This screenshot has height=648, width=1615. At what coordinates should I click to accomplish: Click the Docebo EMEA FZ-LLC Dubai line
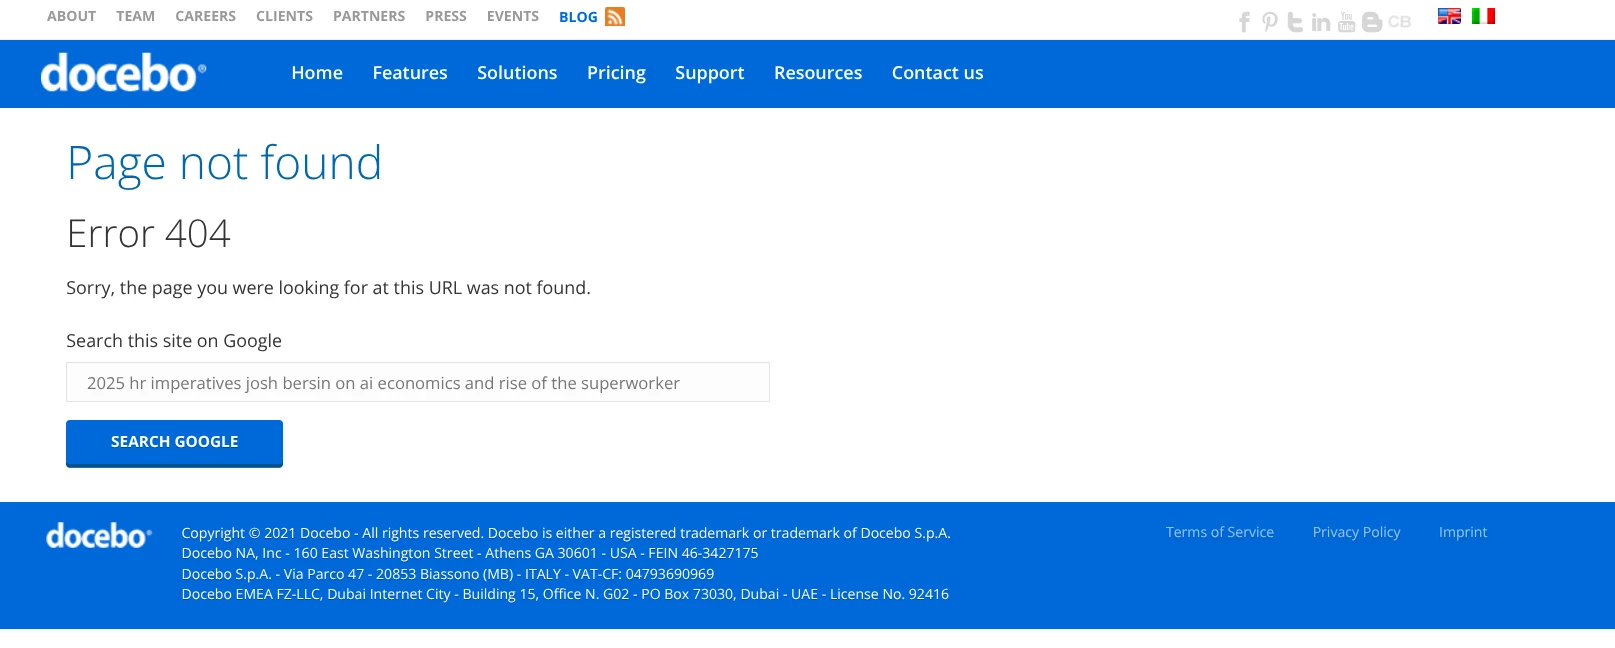(565, 594)
